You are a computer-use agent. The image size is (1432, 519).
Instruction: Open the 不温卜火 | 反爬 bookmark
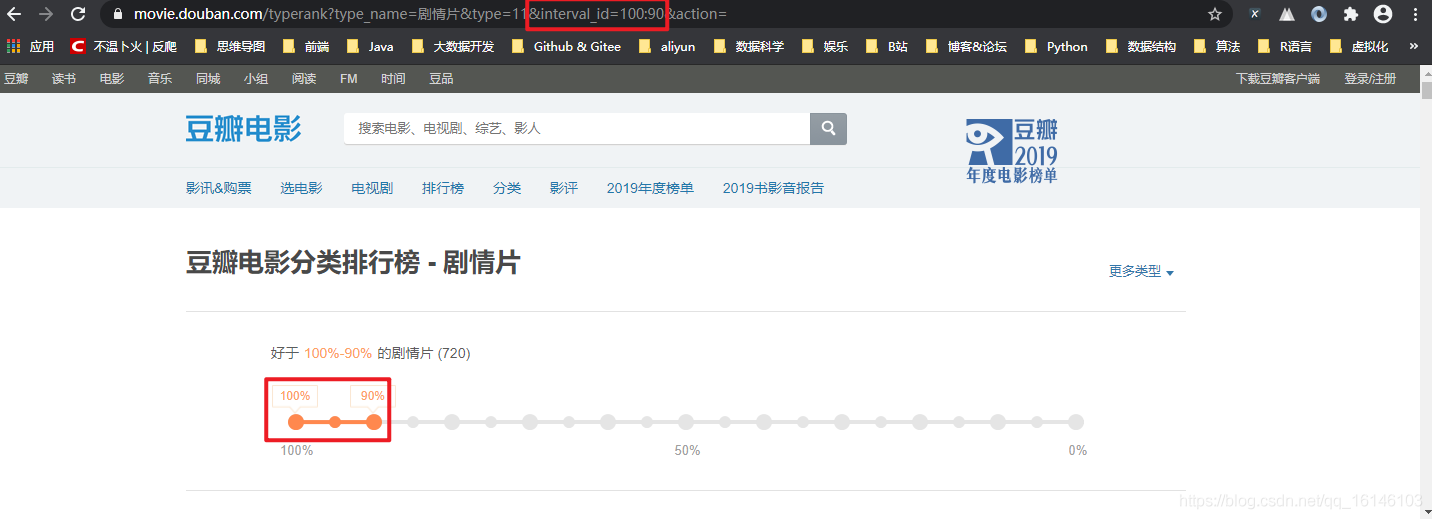124,46
